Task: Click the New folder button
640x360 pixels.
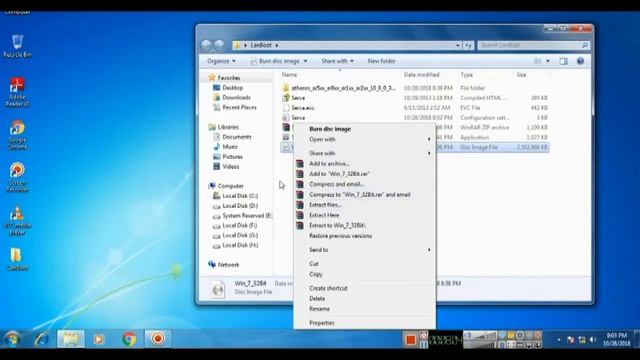Action: (381, 61)
